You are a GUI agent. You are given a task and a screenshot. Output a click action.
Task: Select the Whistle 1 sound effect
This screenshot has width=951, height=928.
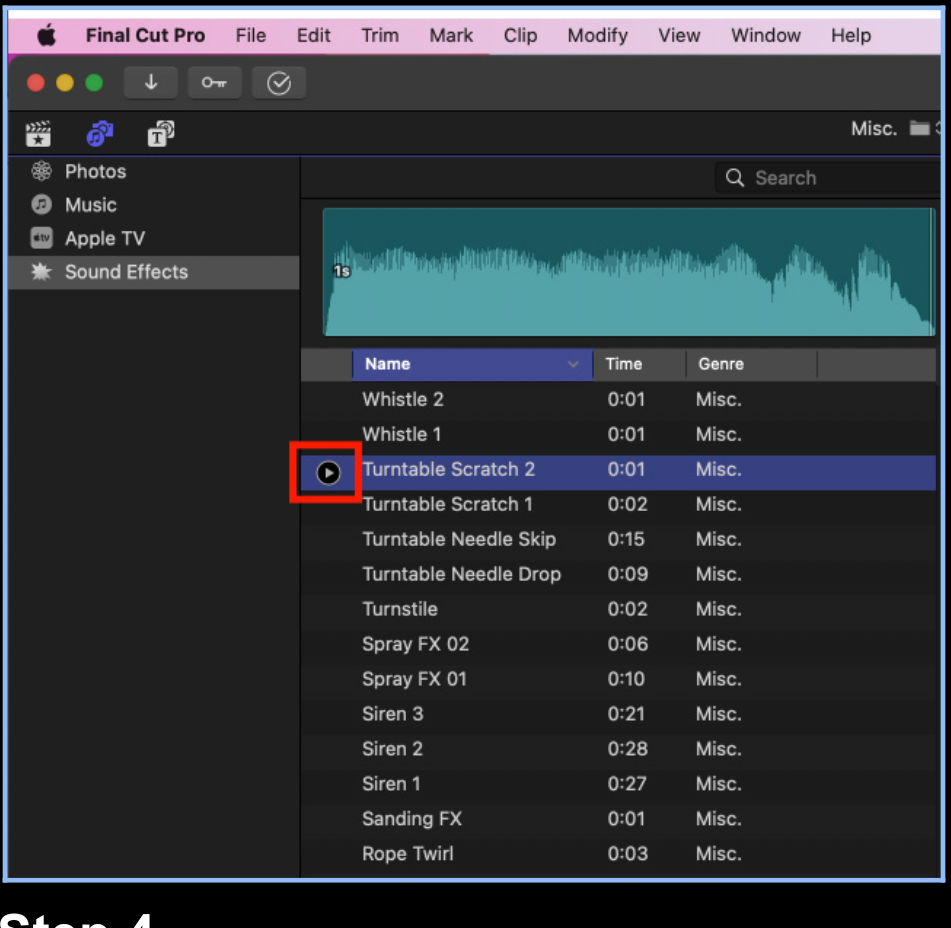point(619,434)
